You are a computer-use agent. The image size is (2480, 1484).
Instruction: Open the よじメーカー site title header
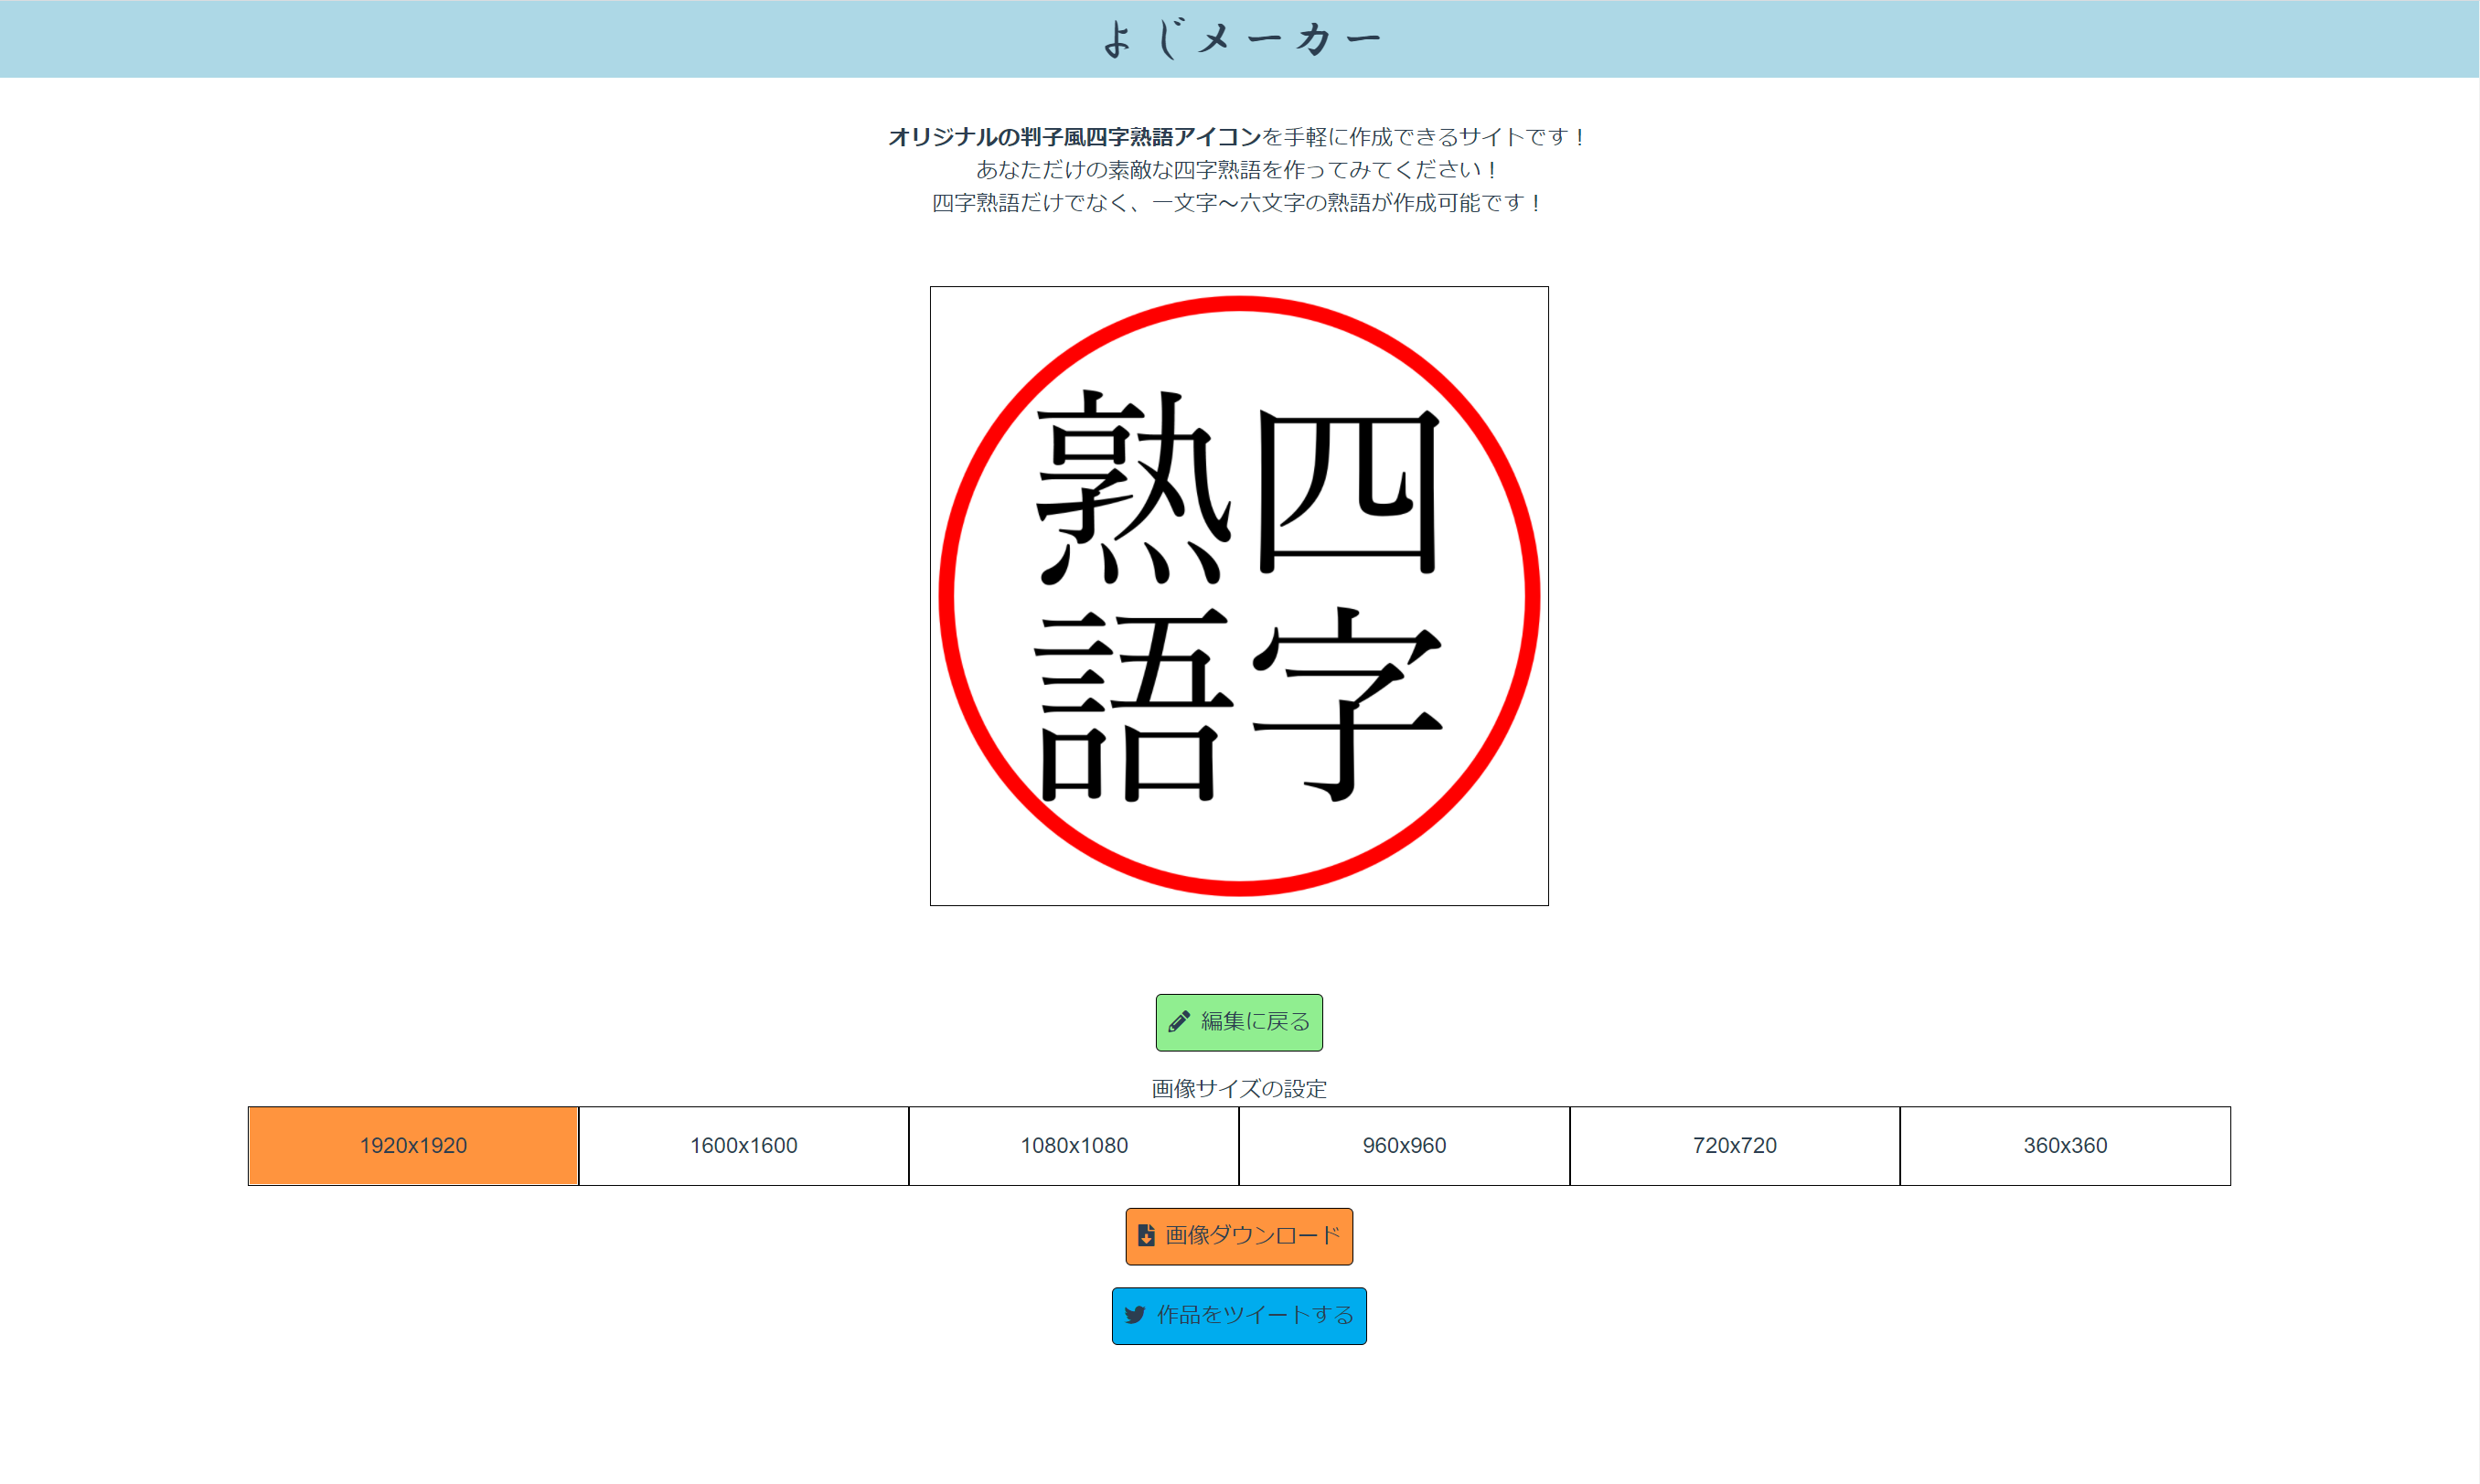[x=1240, y=38]
